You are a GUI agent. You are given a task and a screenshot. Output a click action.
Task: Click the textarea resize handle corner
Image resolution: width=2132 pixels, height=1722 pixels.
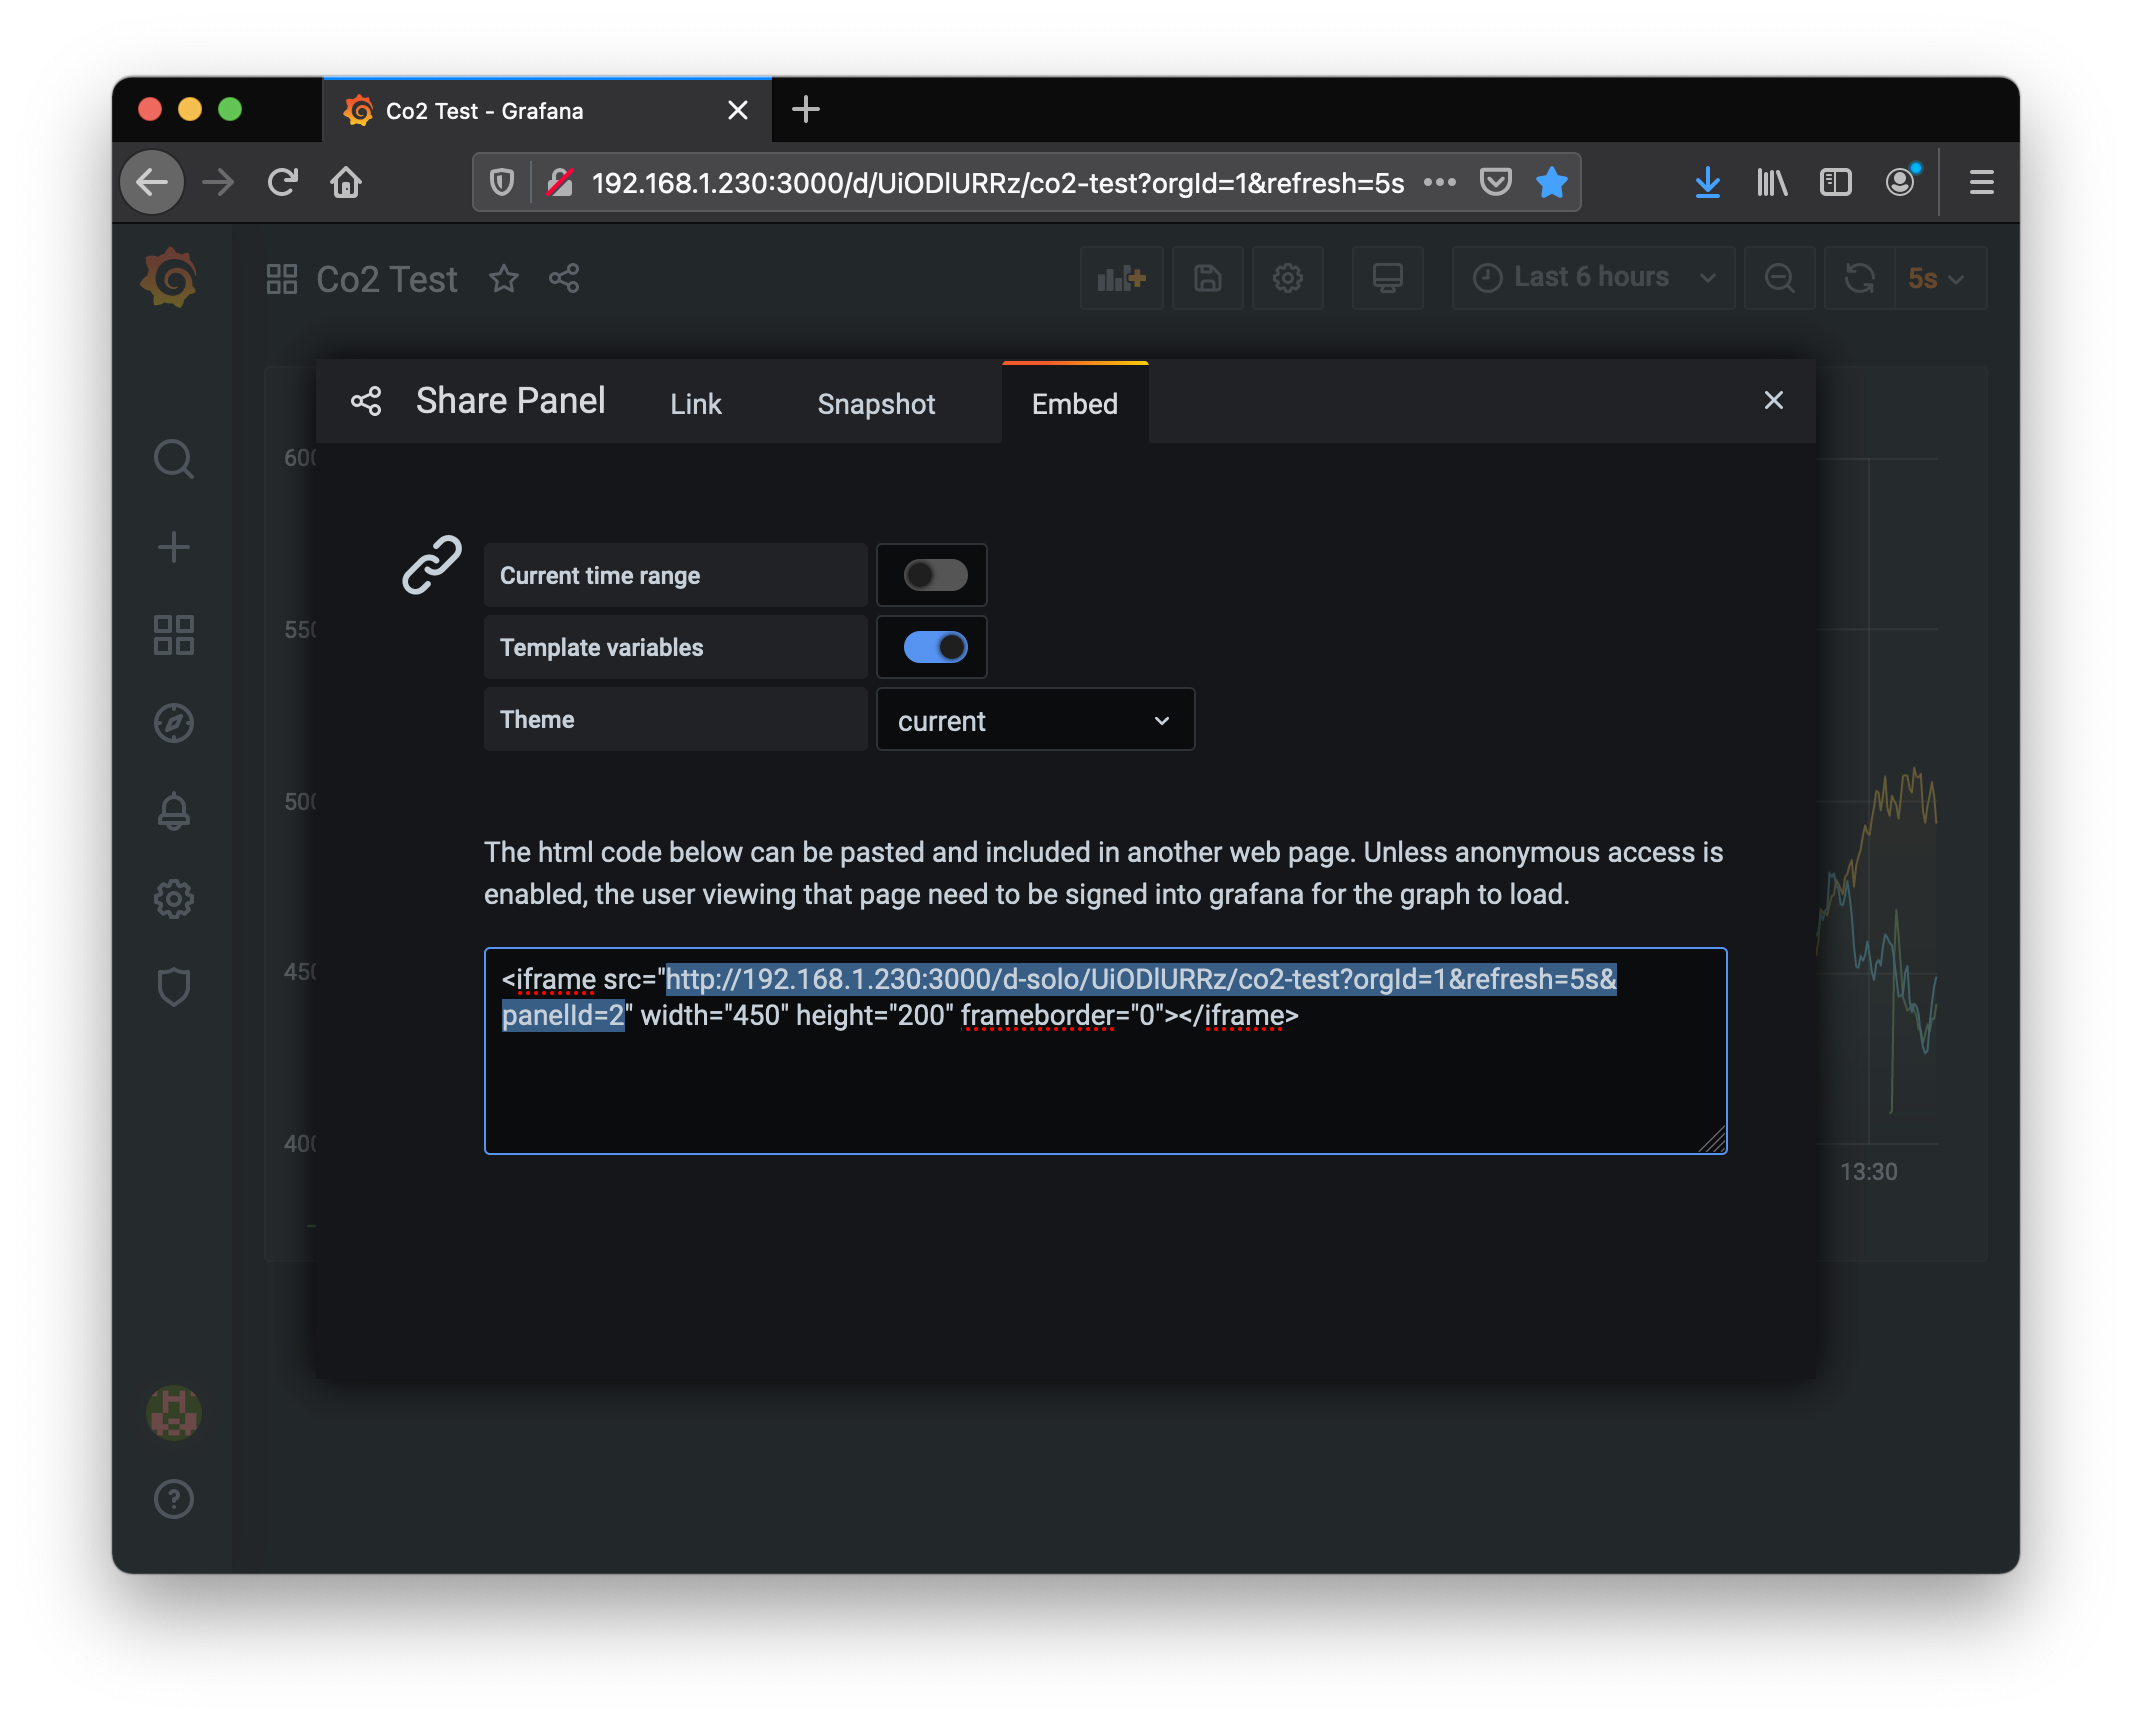(x=1713, y=1139)
